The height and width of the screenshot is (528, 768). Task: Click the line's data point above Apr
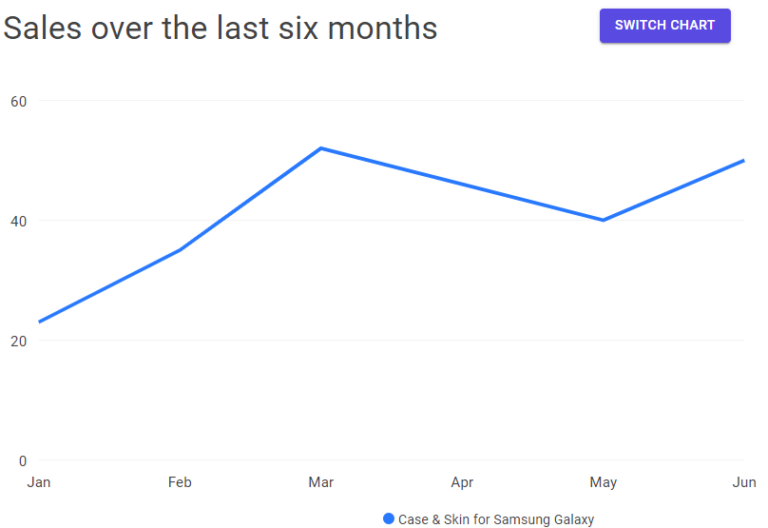[462, 184]
